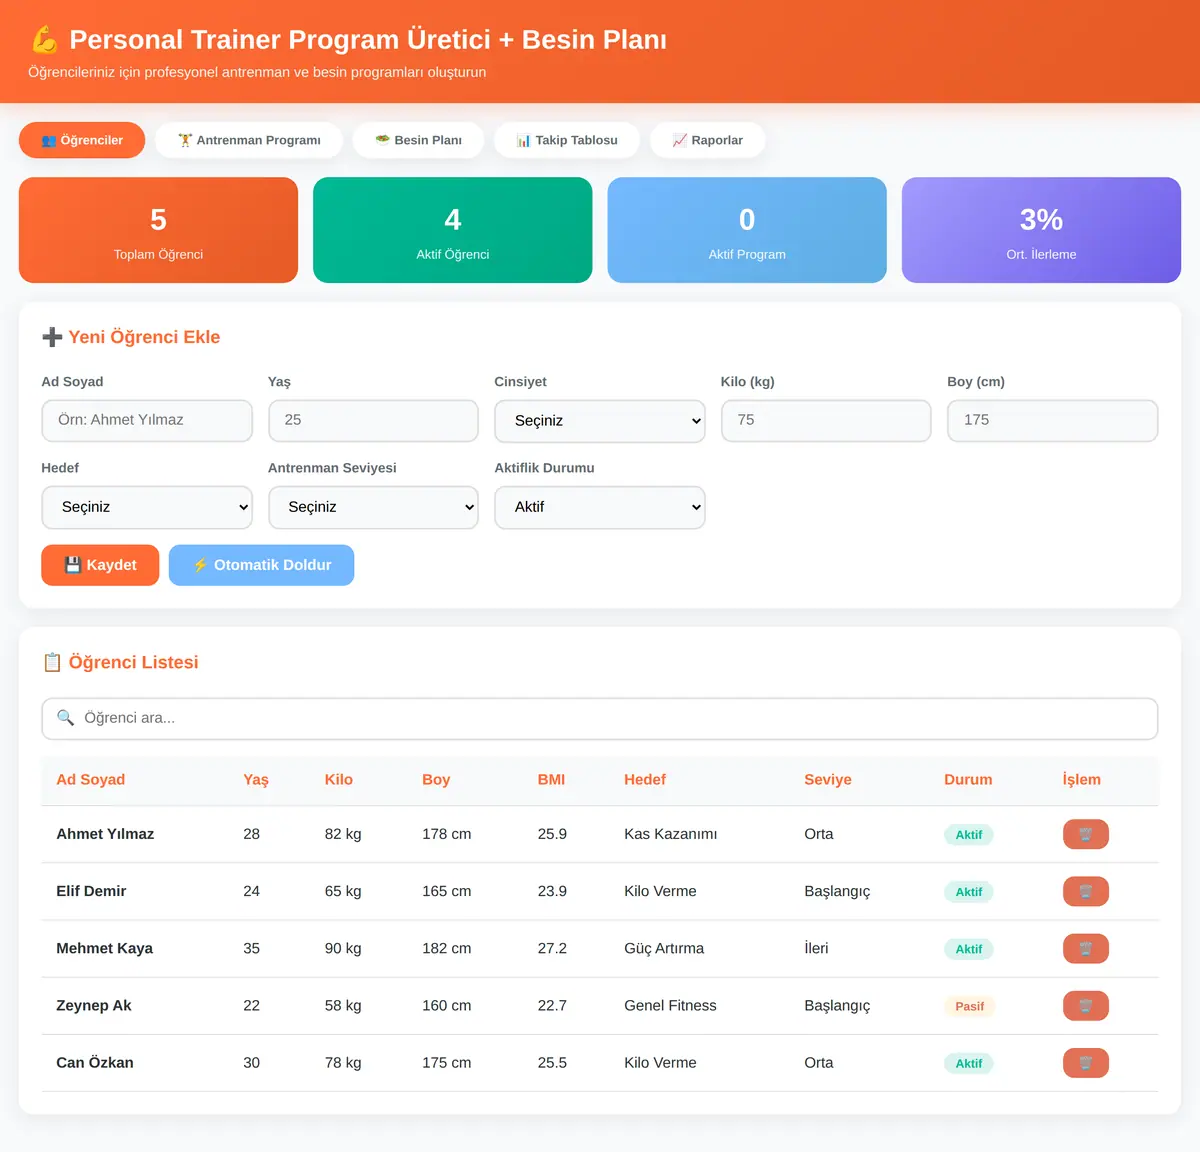Save the student with Kaydet
This screenshot has height=1152, width=1200.
click(x=100, y=565)
